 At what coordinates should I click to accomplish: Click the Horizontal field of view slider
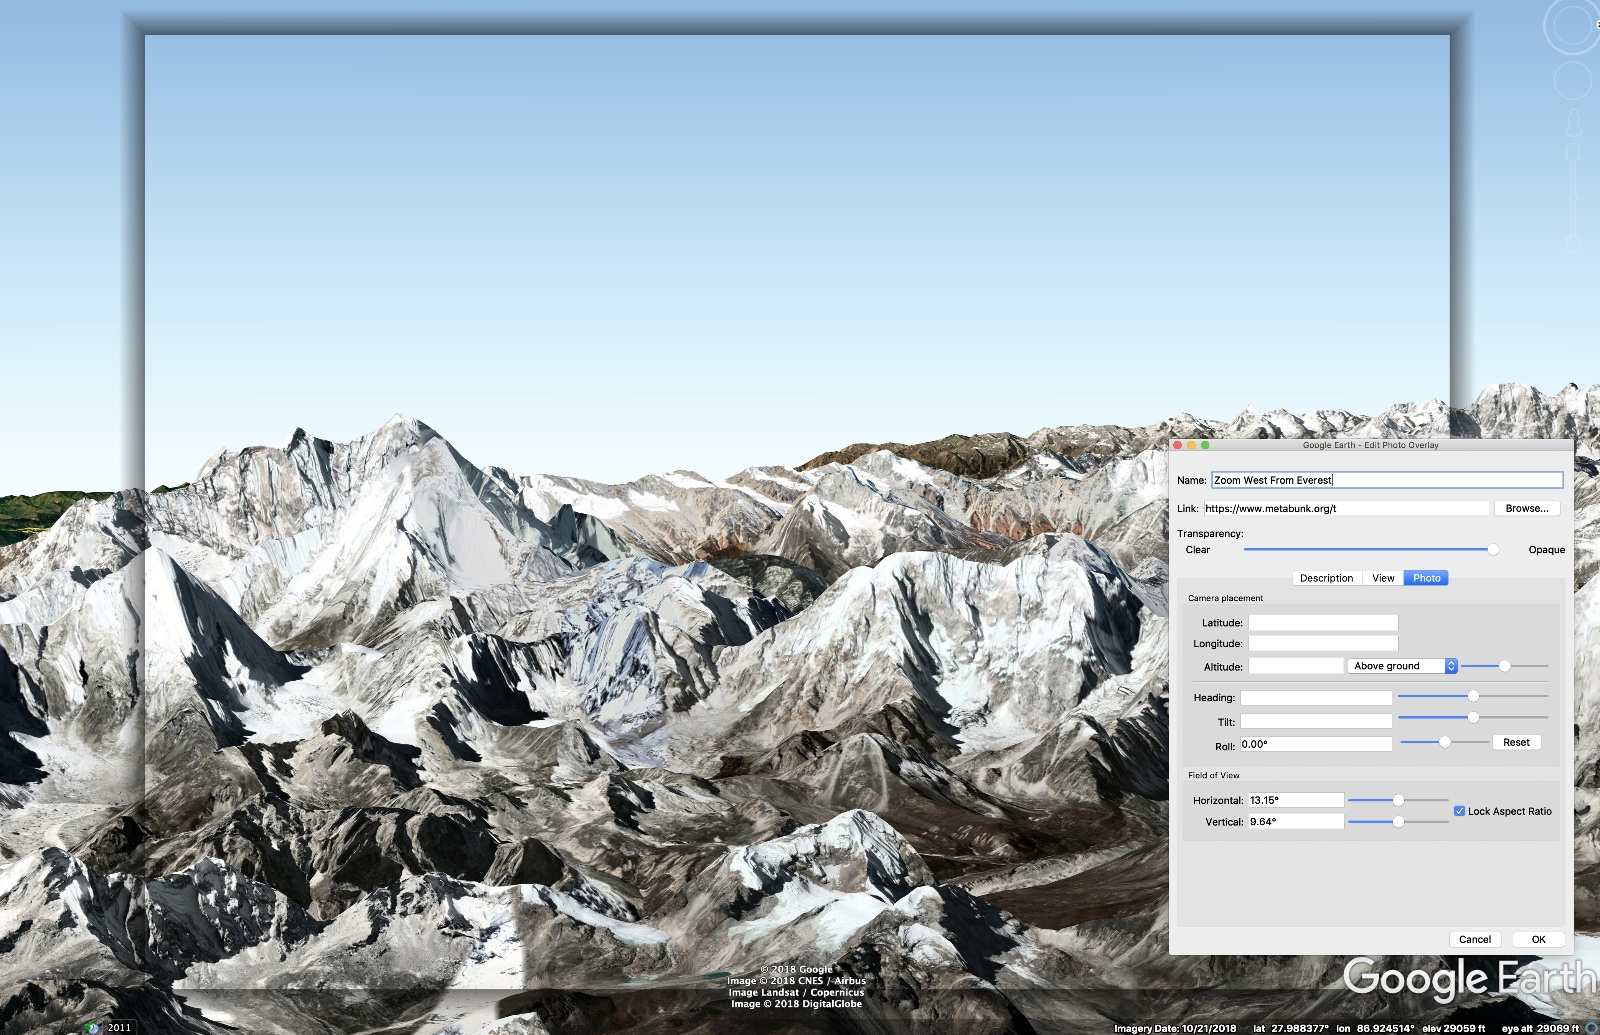point(1398,800)
